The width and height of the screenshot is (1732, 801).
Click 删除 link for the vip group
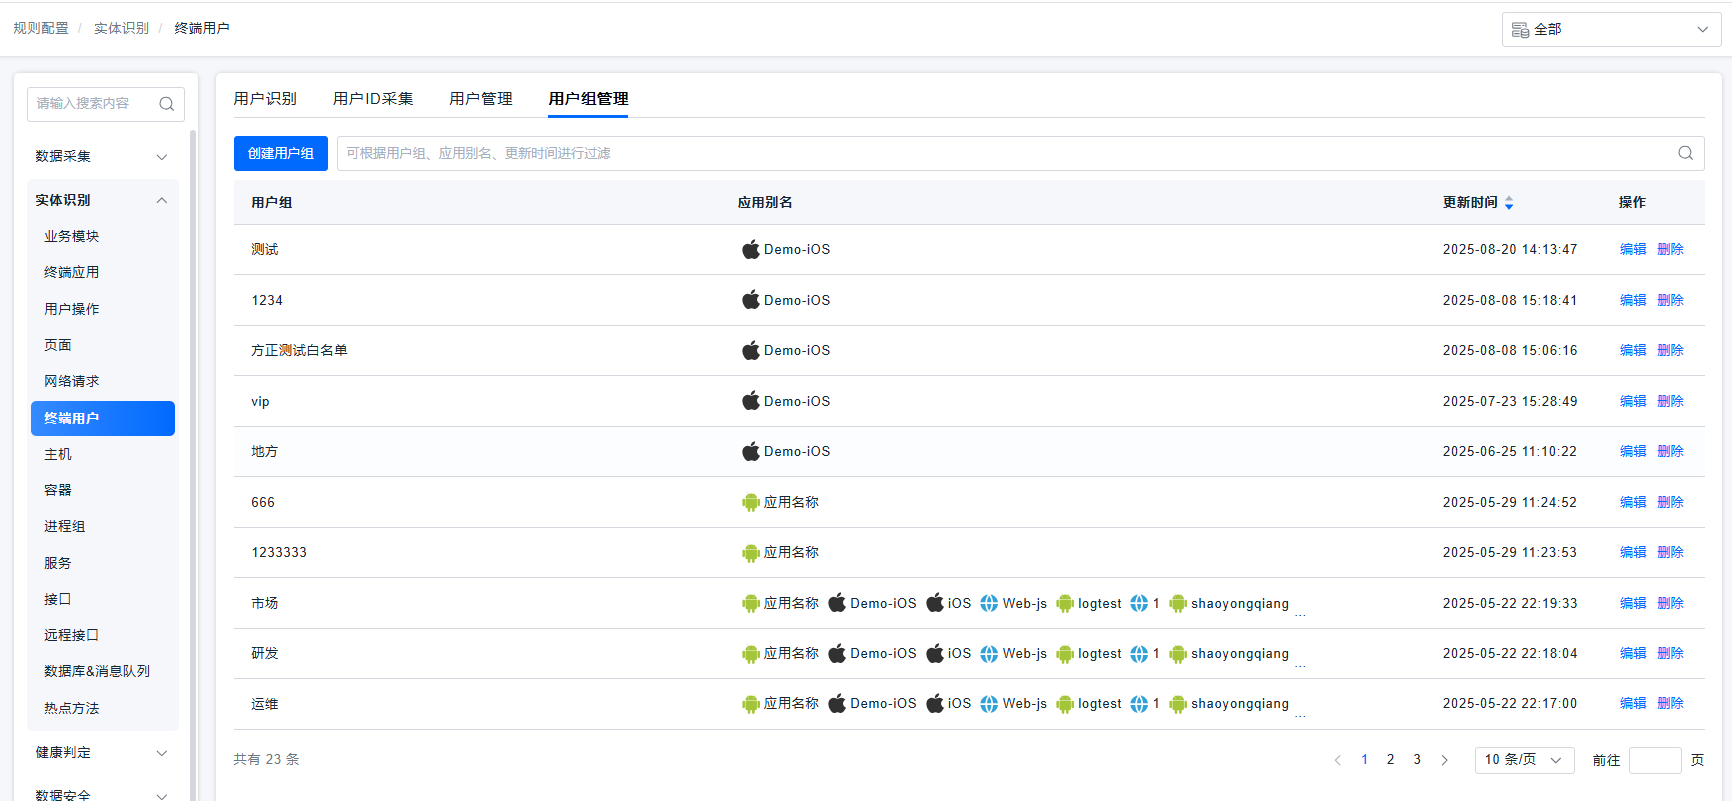coord(1670,402)
